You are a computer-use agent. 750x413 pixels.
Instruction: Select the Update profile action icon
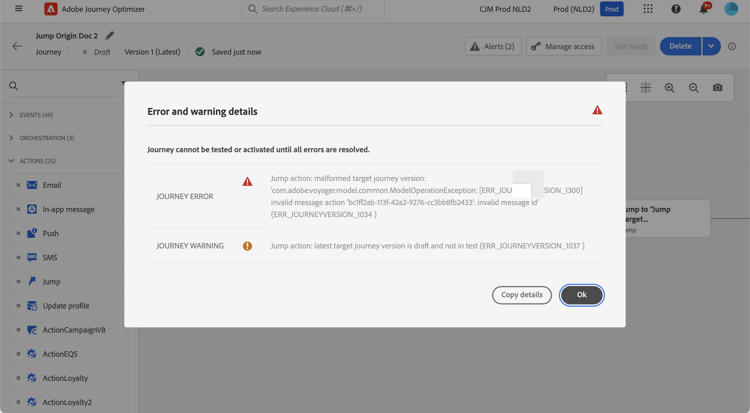click(32, 306)
